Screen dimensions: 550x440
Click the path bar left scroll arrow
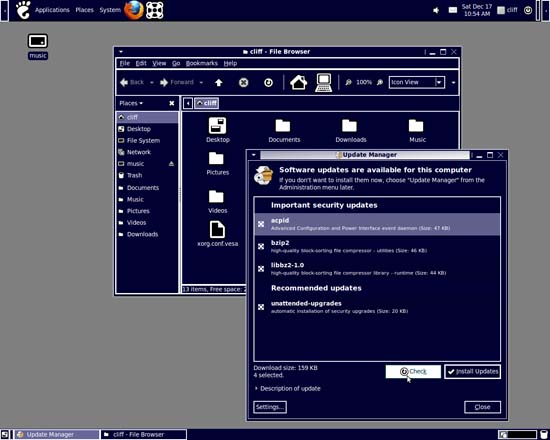pyautogui.click(x=188, y=103)
